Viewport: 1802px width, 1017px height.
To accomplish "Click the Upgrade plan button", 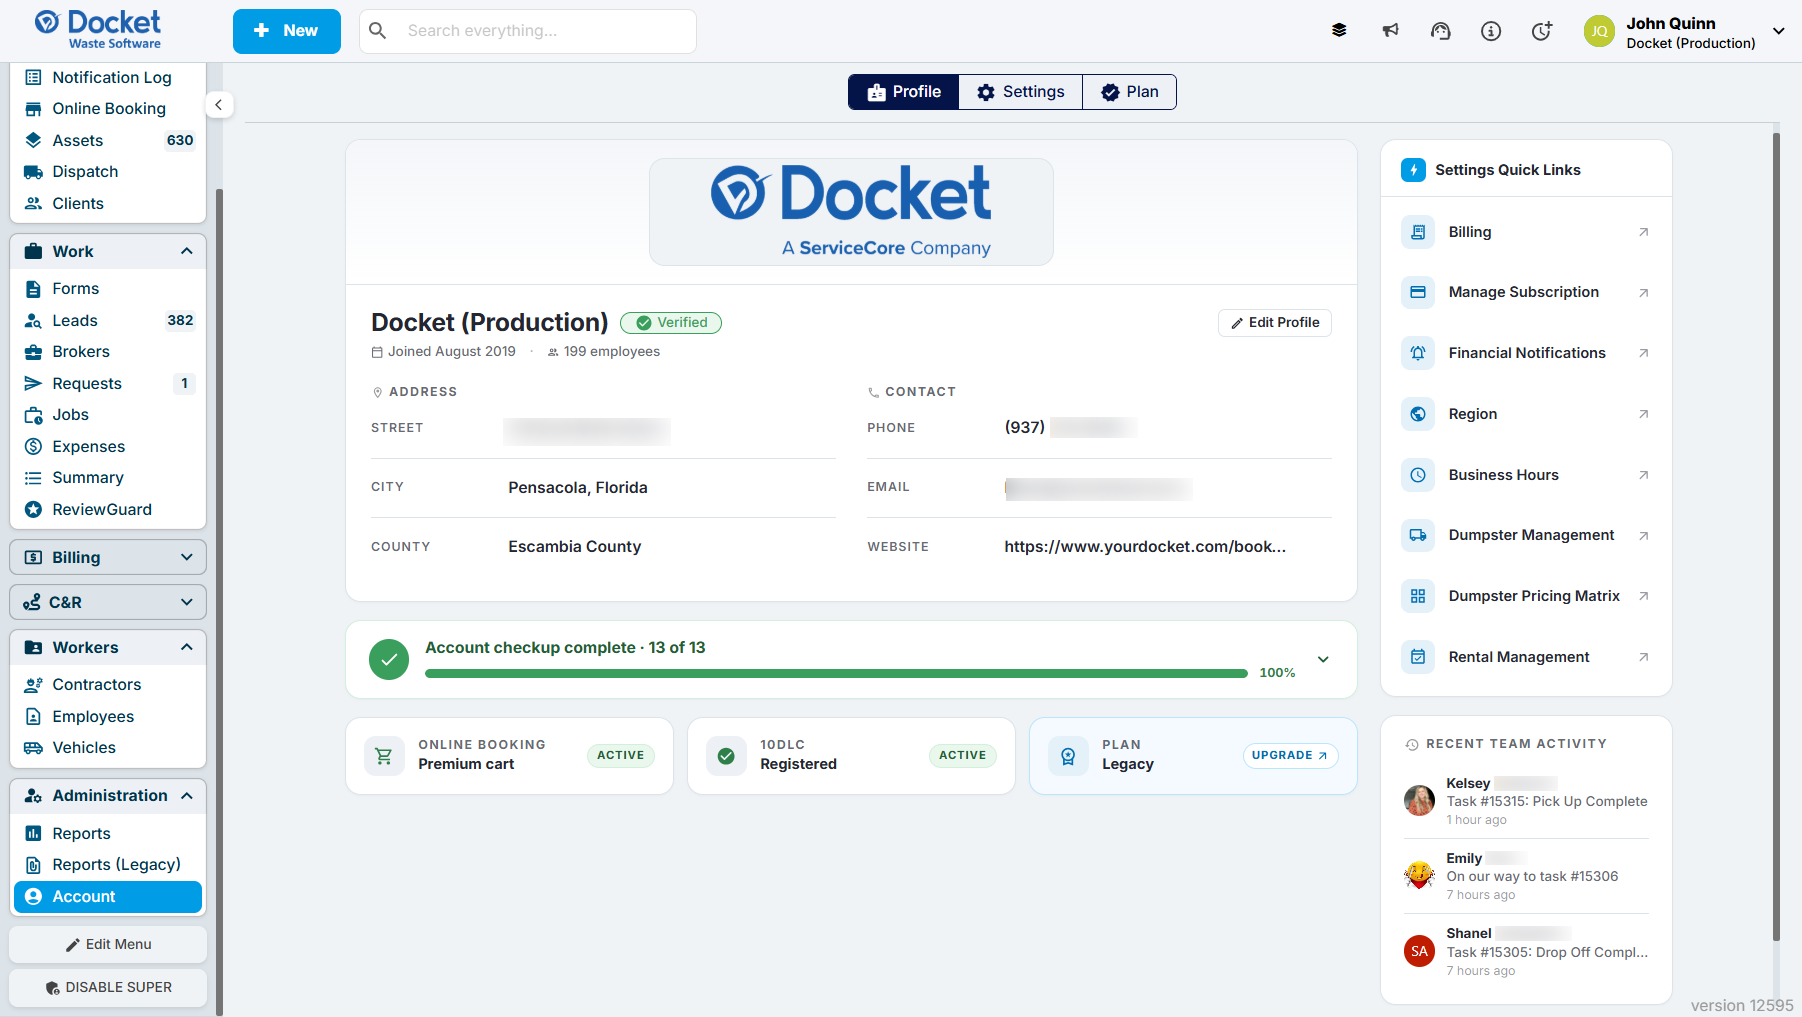I will pos(1290,756).
